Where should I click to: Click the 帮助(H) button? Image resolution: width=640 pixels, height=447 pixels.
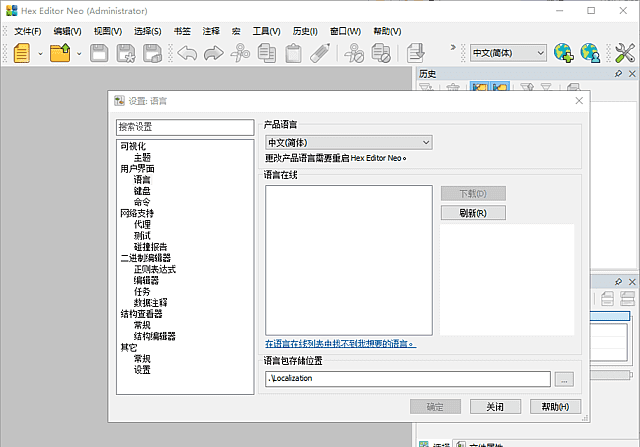point(555,407)
